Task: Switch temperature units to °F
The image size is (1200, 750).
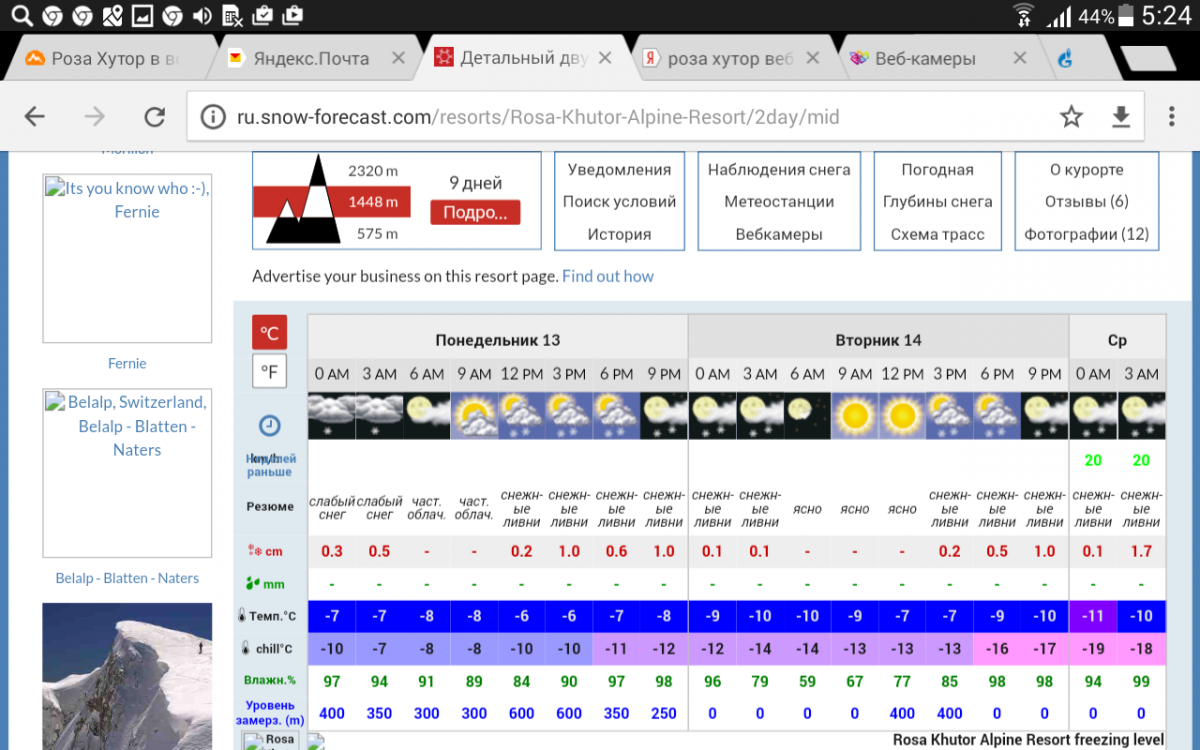Action: 269,372
